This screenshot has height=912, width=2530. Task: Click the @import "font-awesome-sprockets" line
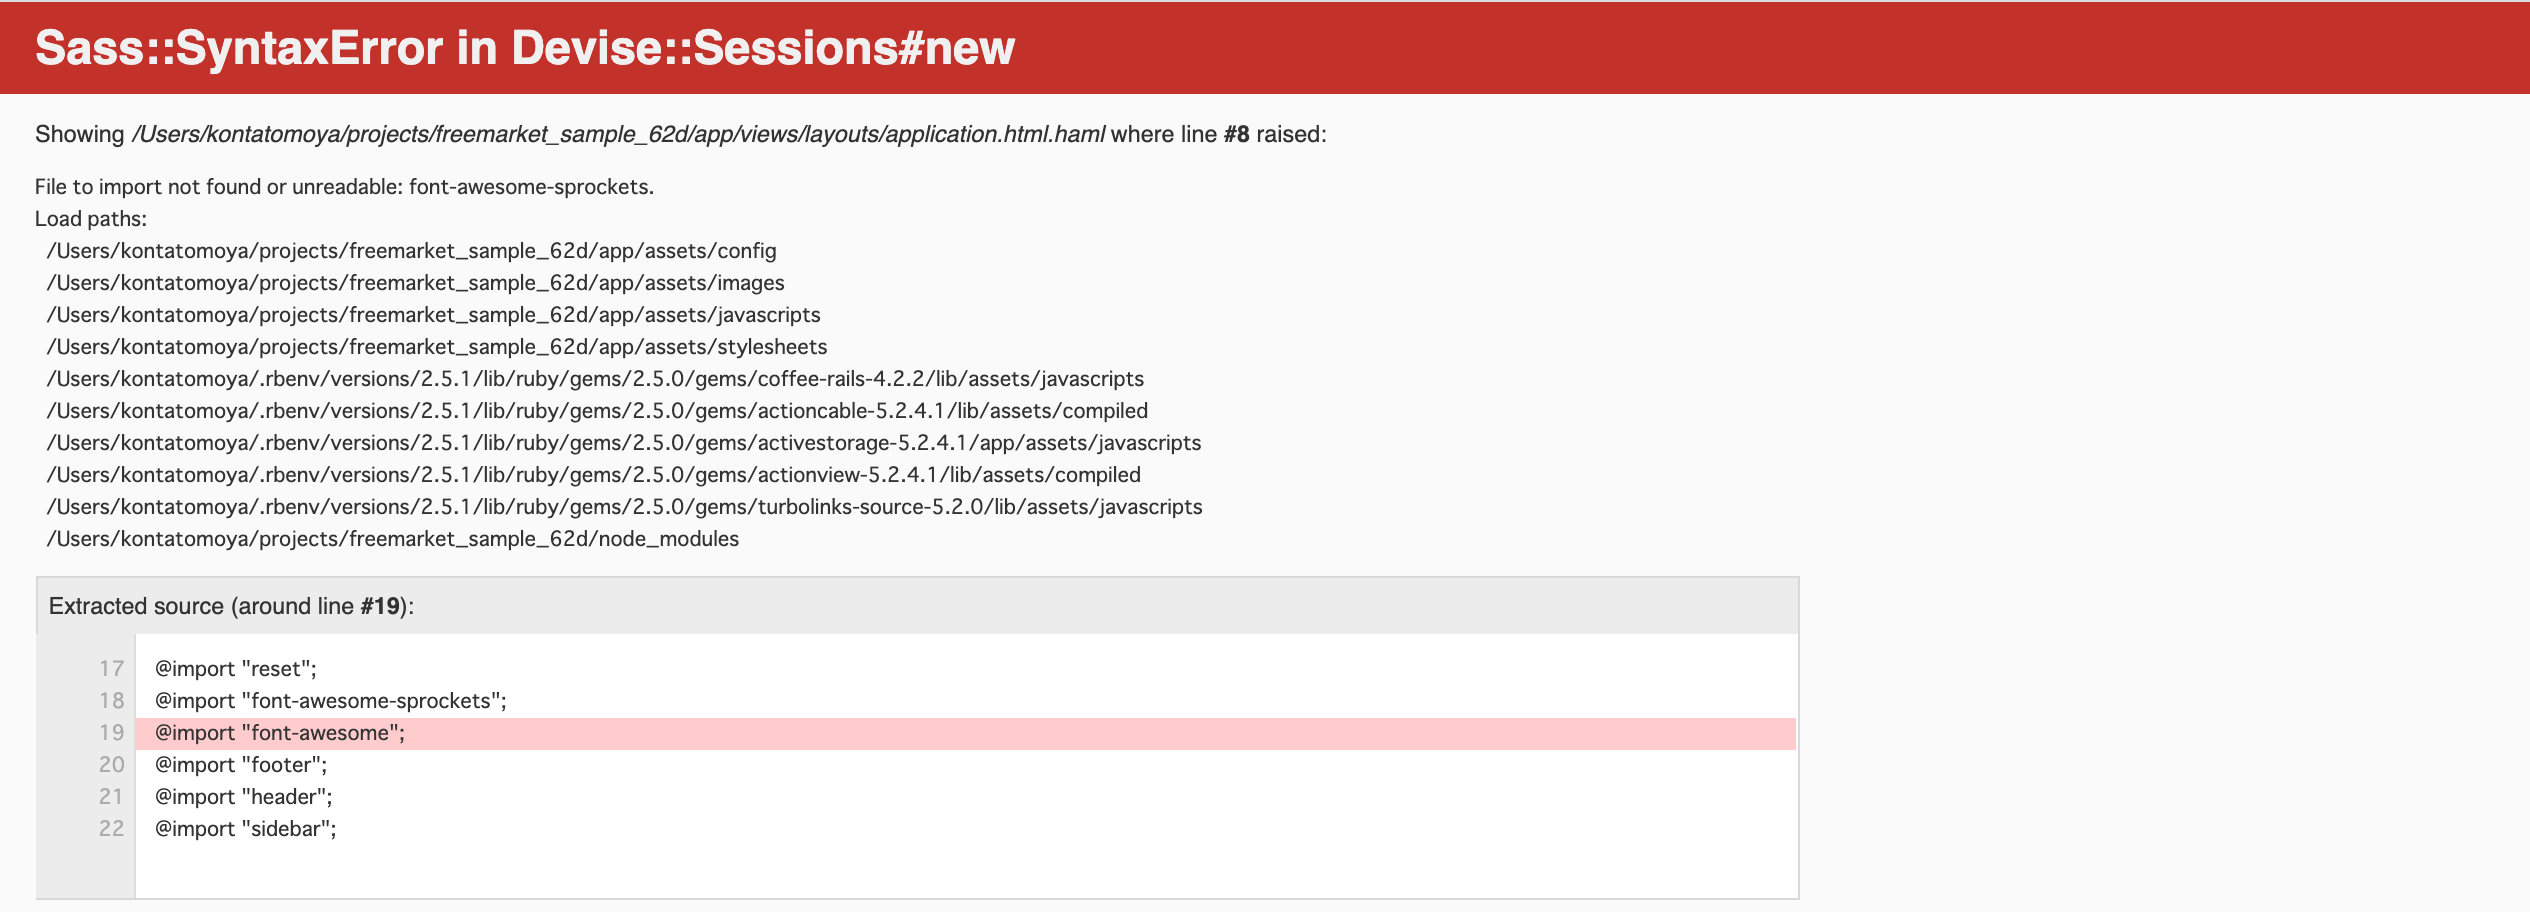pos(331,701)
